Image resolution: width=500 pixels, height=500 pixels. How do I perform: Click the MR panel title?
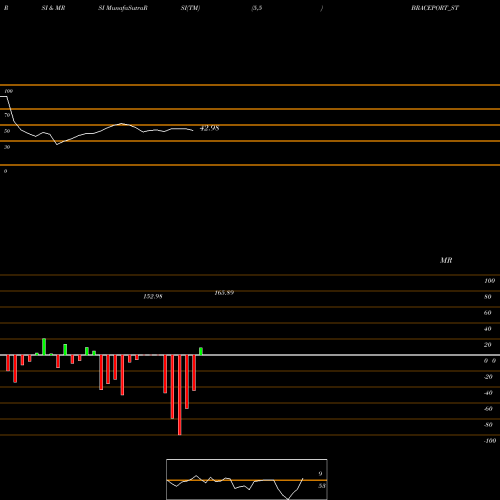click(x=446, y=260)
